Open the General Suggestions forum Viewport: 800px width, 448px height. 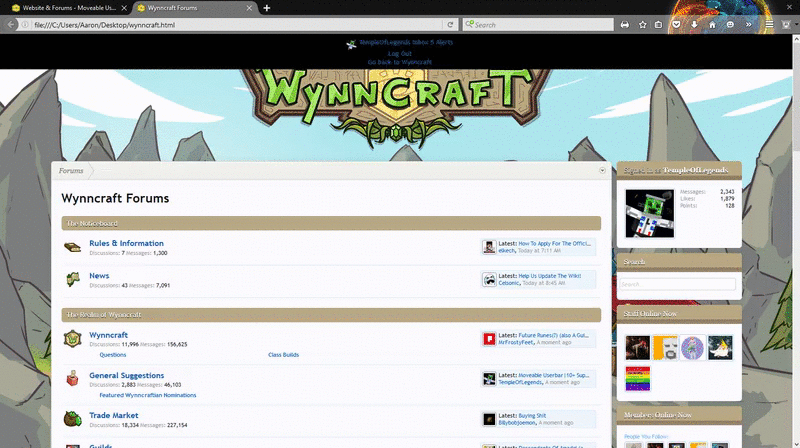(x=127, y=376)
